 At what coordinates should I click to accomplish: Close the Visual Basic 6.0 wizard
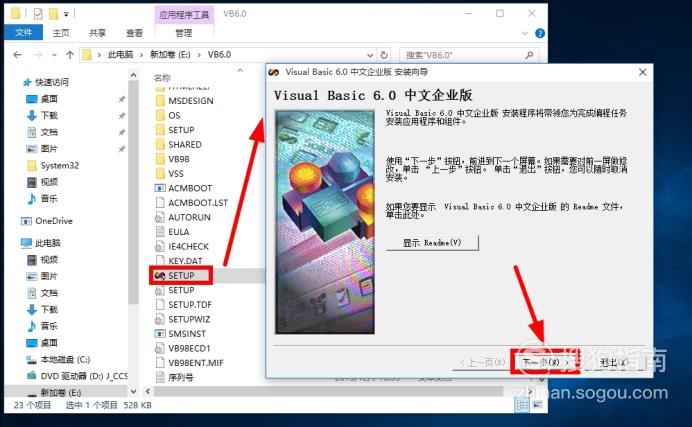coord(643,72)
